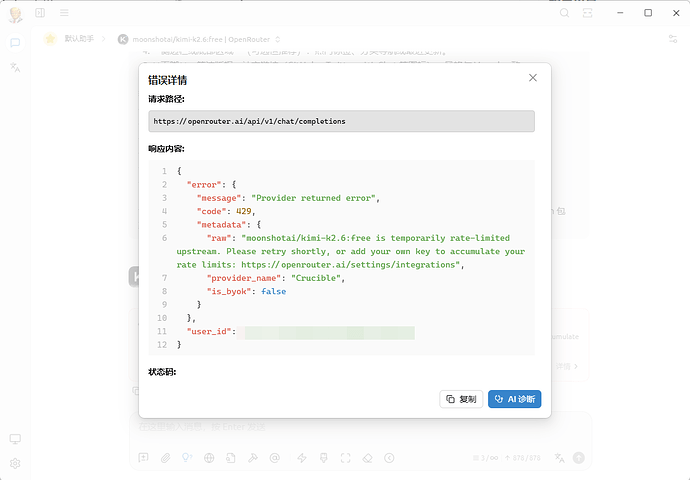The width and height of the screenshot is (690, 480).
Task: Minimize the application window
Action: [x=620, y=13]
